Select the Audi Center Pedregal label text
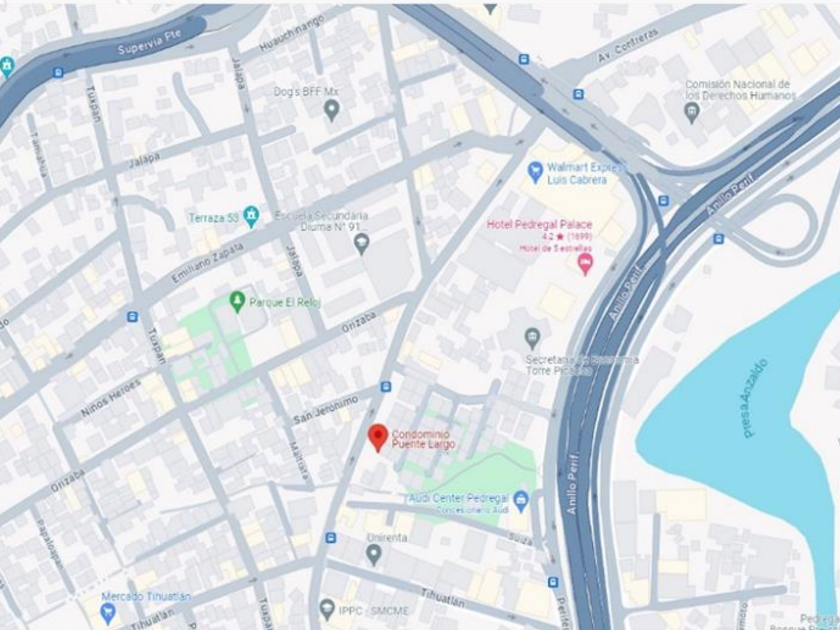840x630 pixels. pyautogui.click(x=459, y=498)
